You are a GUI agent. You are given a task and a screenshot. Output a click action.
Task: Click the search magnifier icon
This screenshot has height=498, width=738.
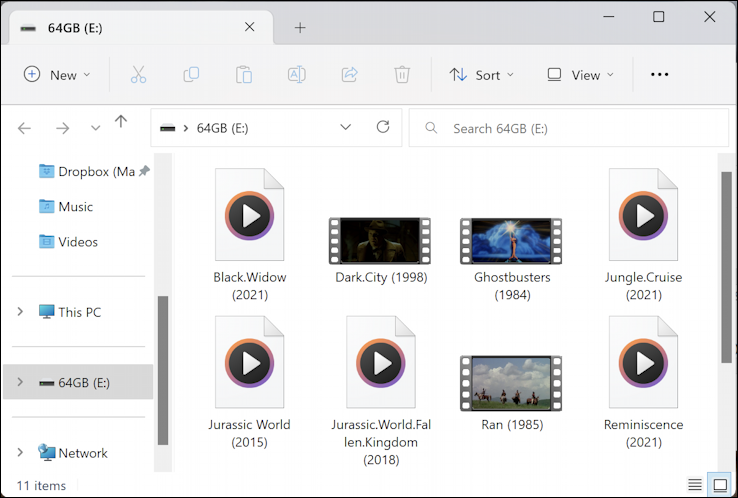pos(431,128)
